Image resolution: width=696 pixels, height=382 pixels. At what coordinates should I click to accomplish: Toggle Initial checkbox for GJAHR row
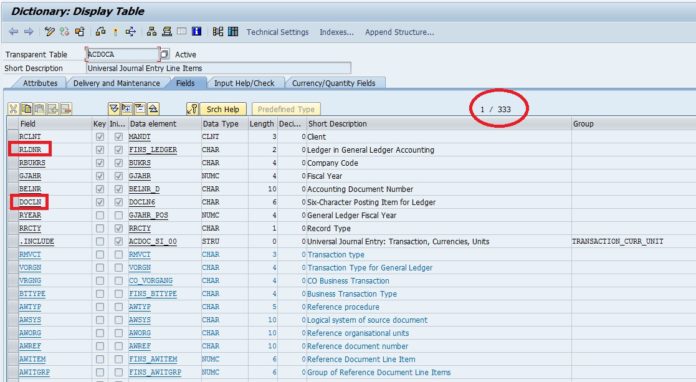[119, 176]
